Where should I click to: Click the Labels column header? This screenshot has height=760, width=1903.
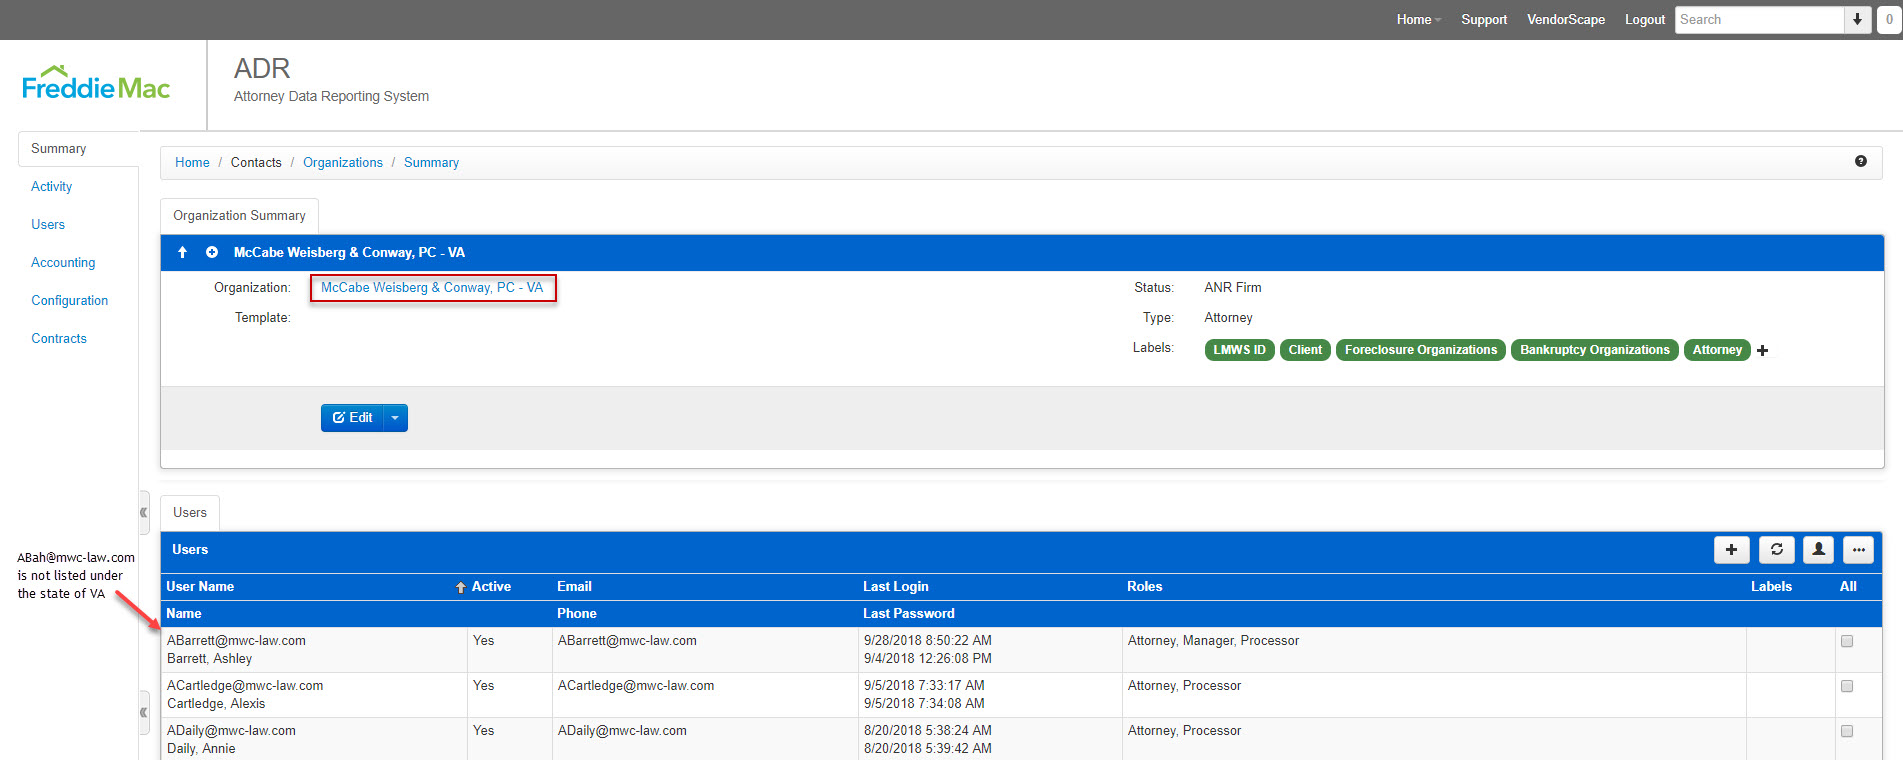click(1771, 587)
